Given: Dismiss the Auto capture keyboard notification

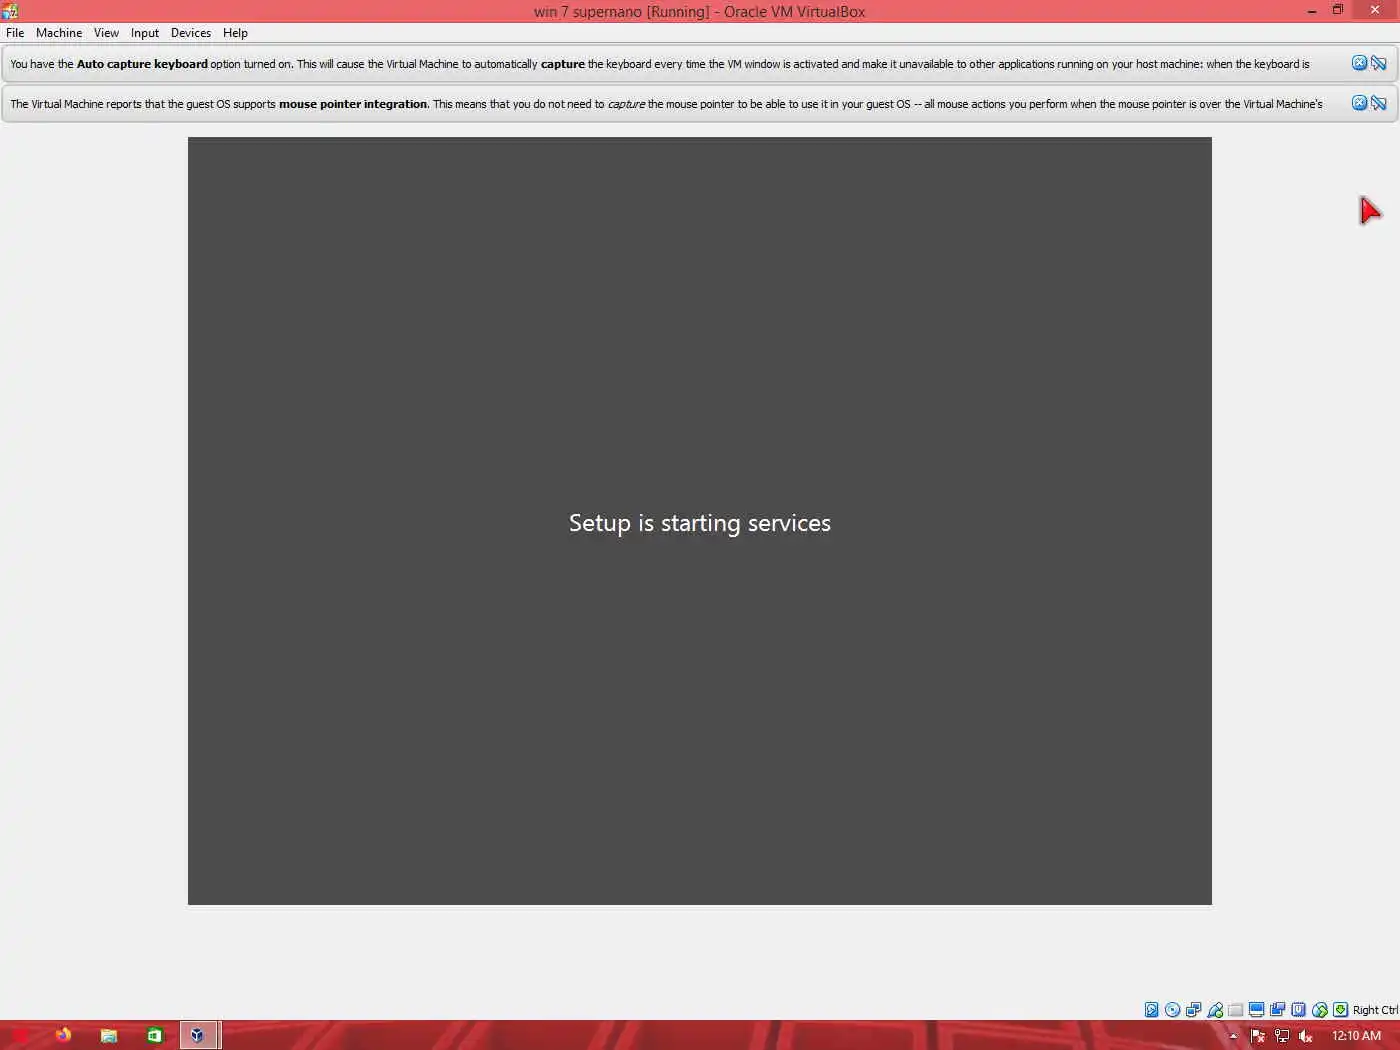Looking at the screenshot, I should click(x=1359, y=63).
